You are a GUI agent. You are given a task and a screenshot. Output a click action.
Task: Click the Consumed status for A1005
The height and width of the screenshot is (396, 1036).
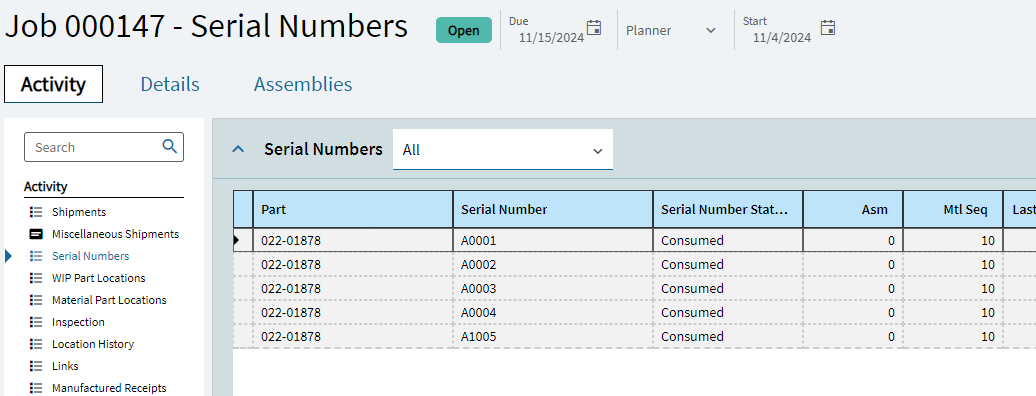728,337
